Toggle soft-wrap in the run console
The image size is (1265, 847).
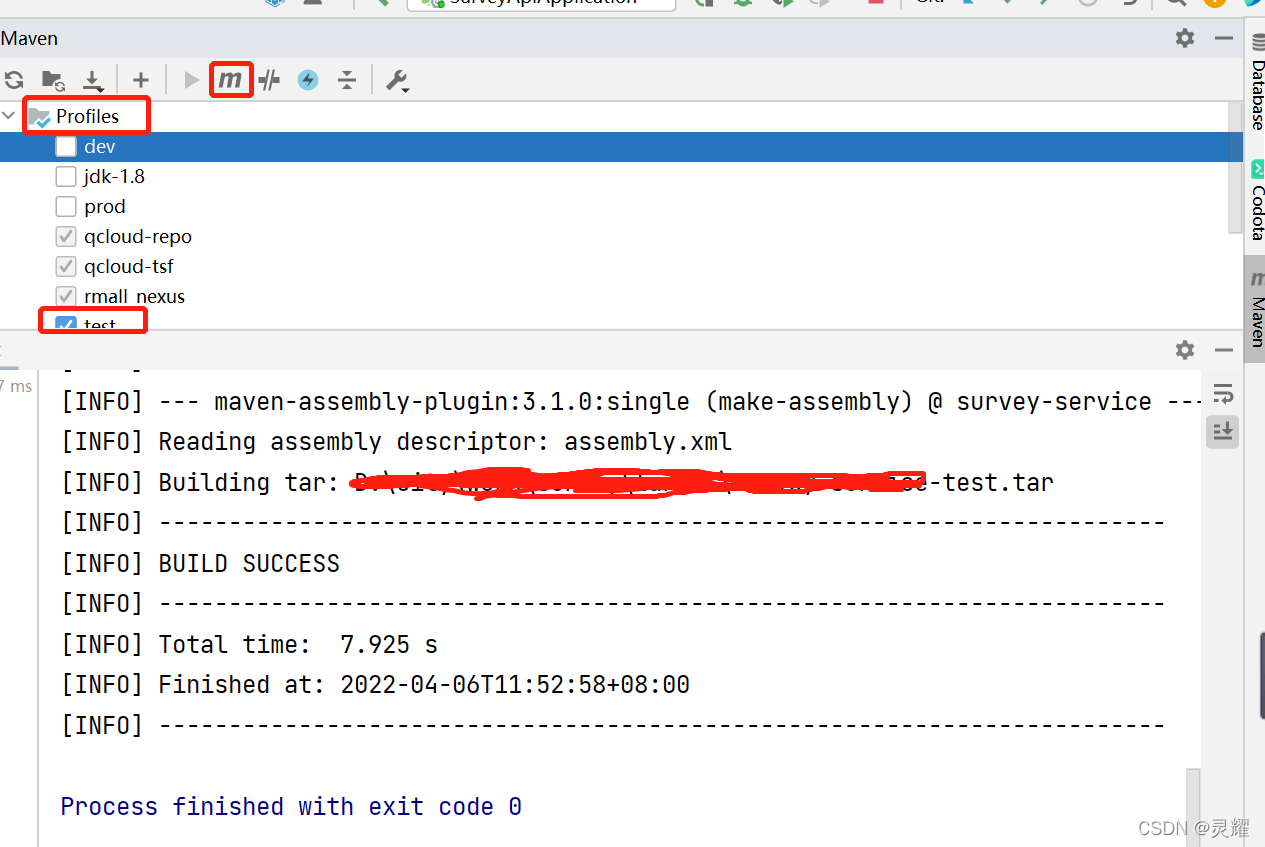coord(1223,393)
